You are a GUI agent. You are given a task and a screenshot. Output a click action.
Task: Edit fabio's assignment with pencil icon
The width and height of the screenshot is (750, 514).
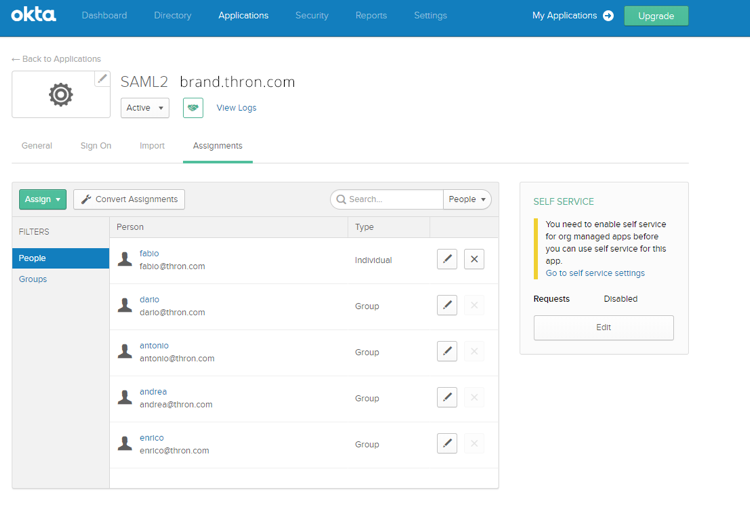tap(447, 259)
